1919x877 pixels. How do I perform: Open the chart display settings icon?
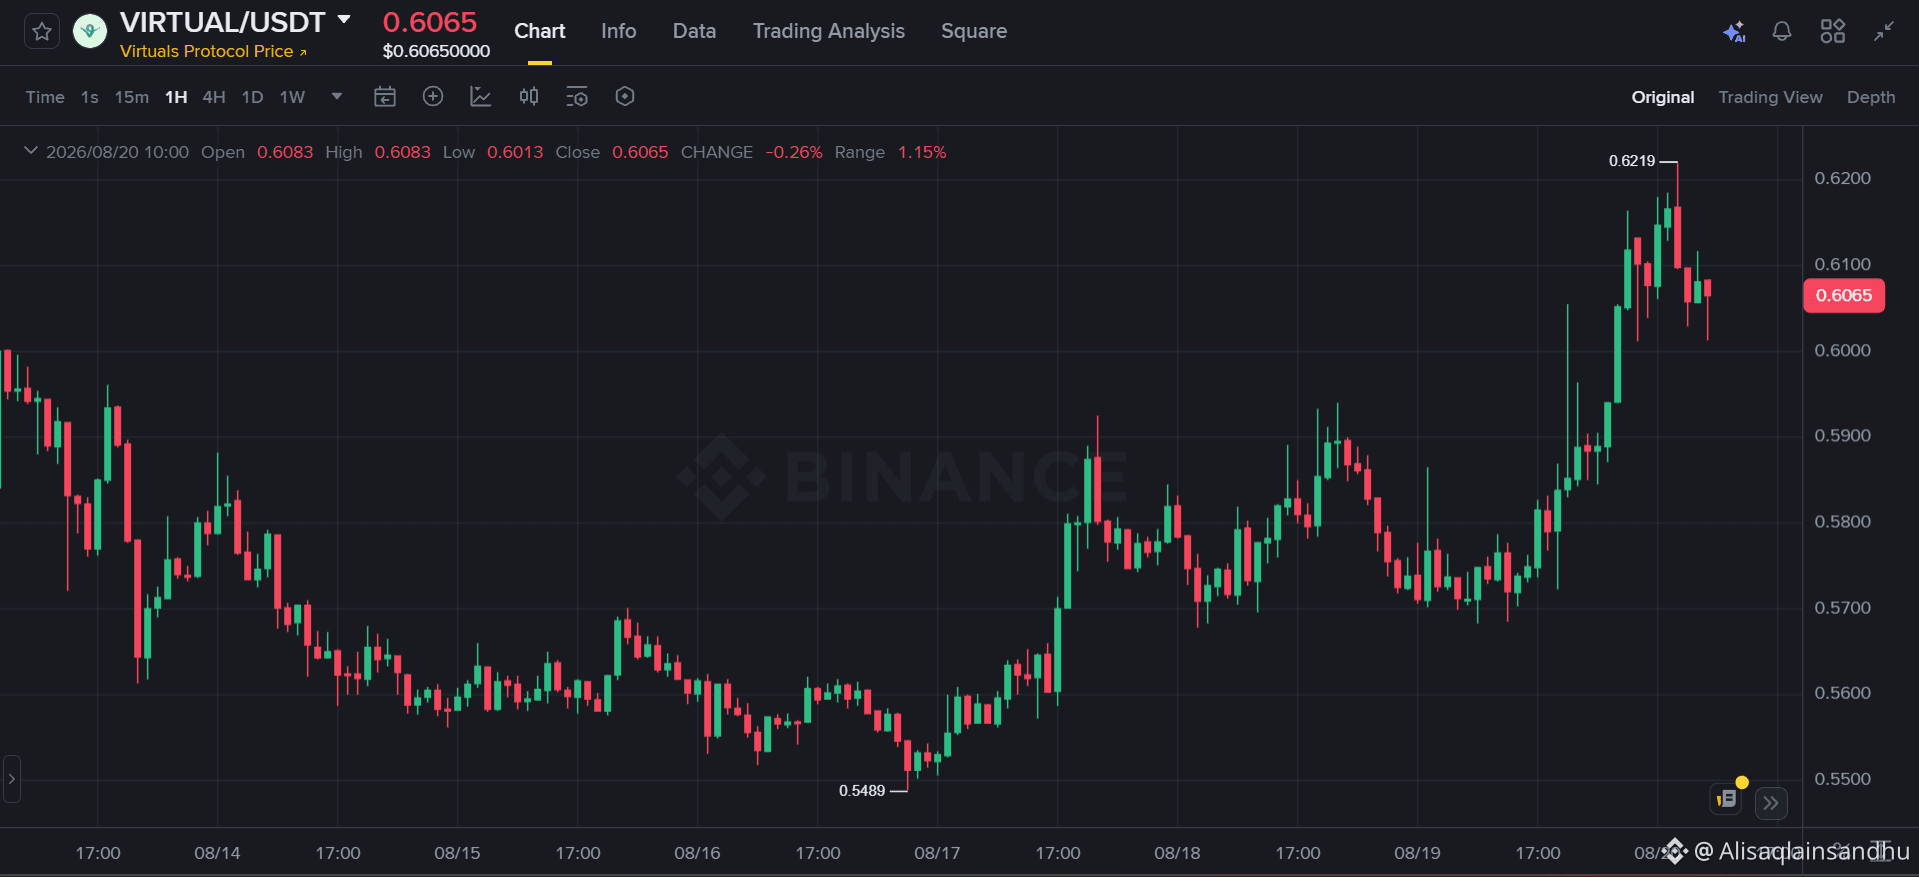point(577,97)
